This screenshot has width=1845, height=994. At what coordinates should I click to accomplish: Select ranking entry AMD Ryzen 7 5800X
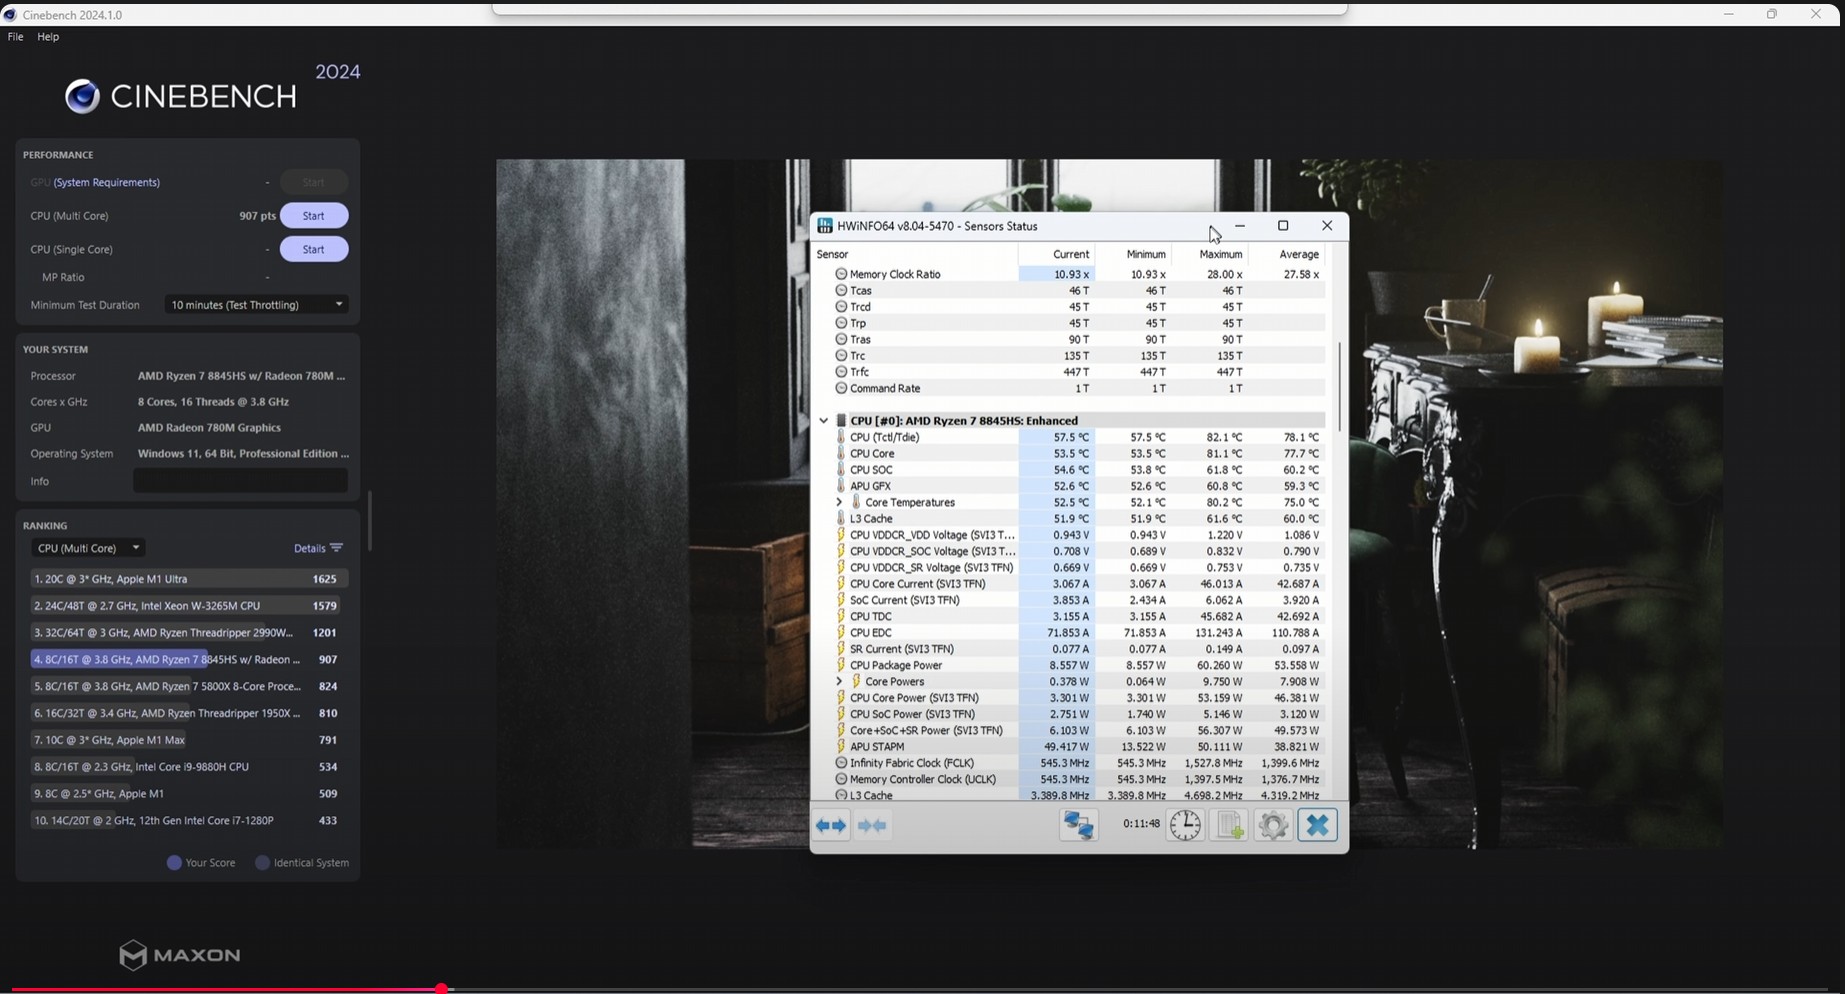tap(189, 687)
